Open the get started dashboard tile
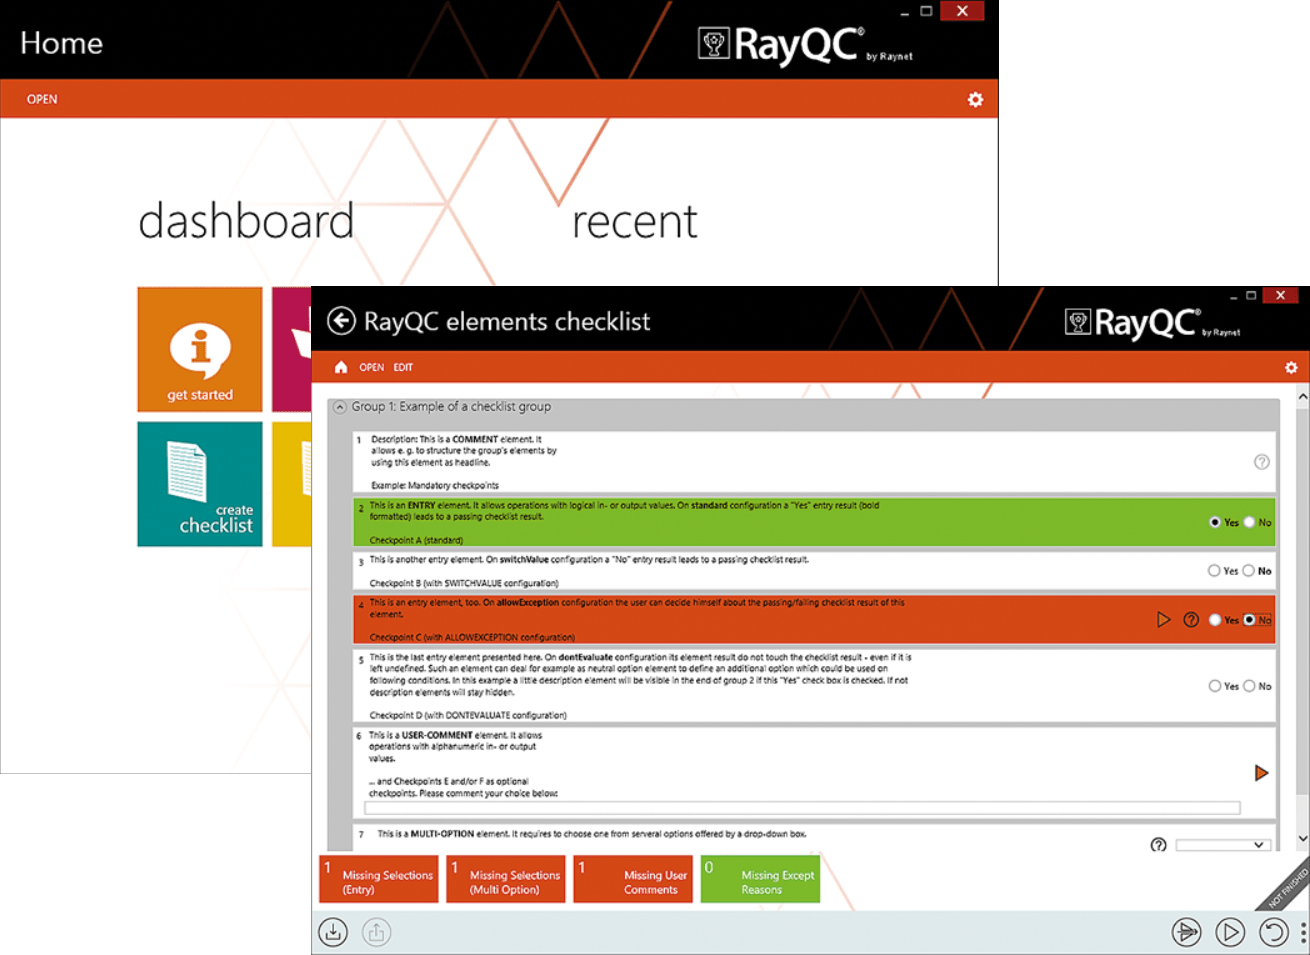 [200, 349]
